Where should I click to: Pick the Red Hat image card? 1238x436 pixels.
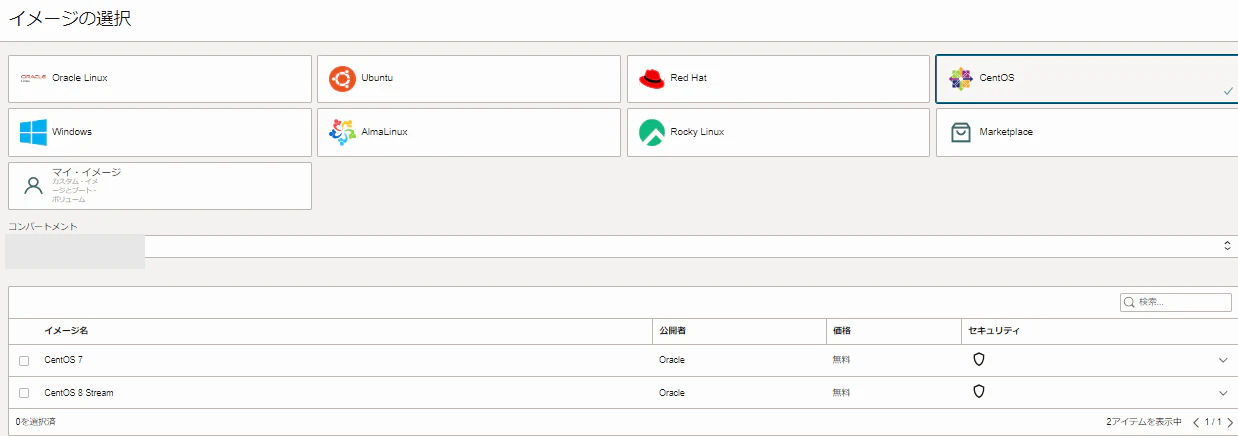(778, 78)
